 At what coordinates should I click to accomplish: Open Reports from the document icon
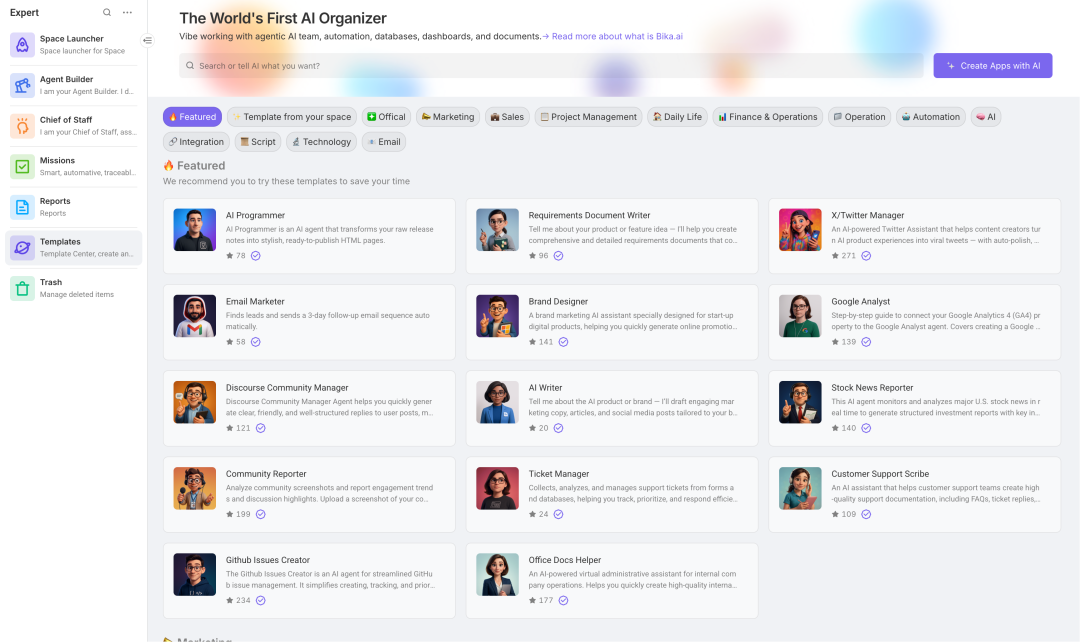(x=22, y=207)
